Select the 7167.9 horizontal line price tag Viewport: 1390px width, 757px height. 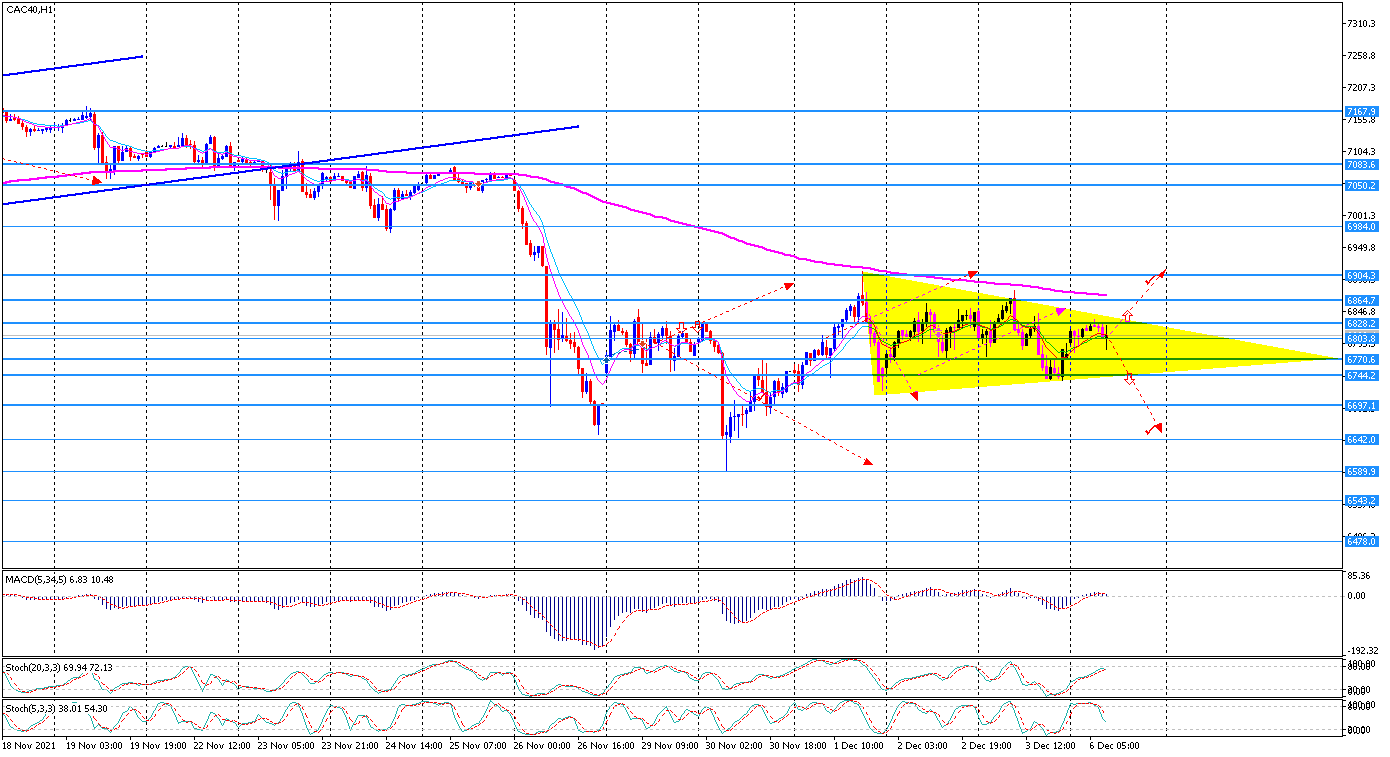tap(1362, 111)
